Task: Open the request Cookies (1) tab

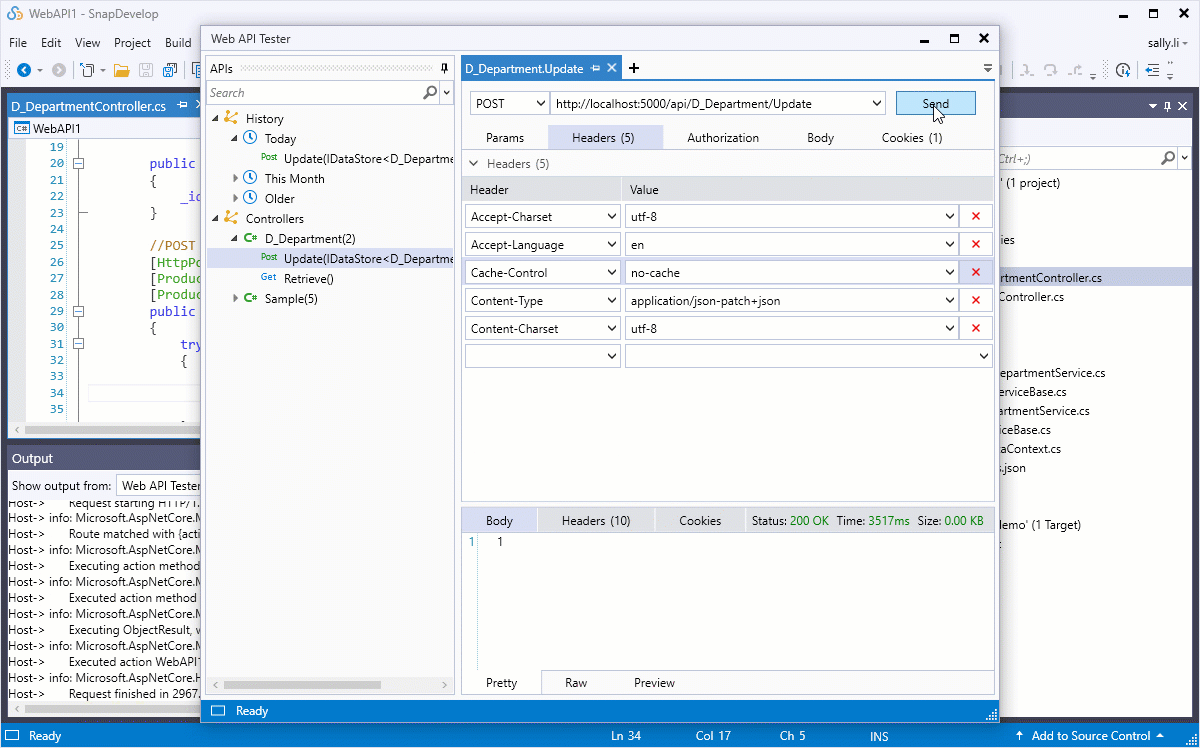Action: [x=911, y=138]
